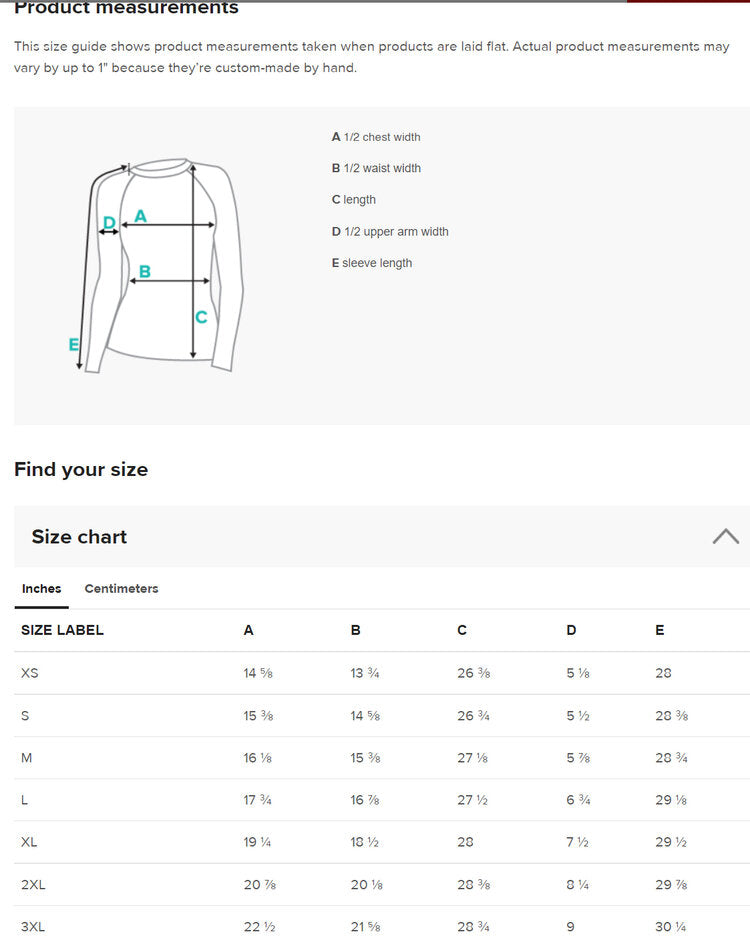Click the teal E sleeve marker in diagram
750x938 pixels.
[x=74, y=344]
